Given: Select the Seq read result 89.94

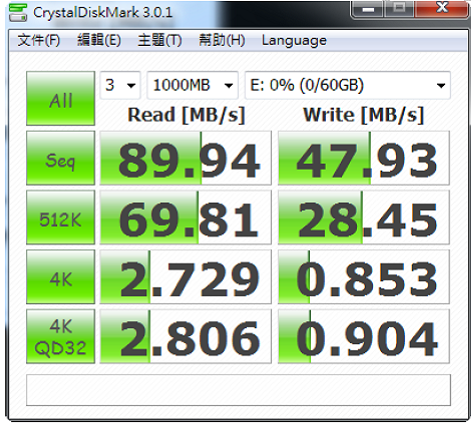Looking at the screenshot, I should point(186,158).
